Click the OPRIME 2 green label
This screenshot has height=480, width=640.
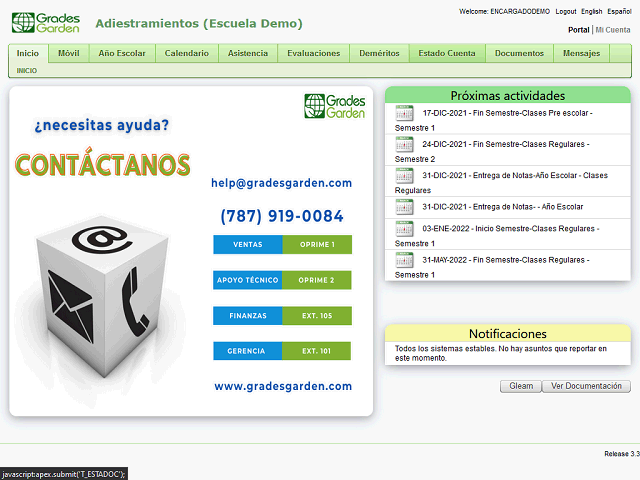[x=317, y=280]
